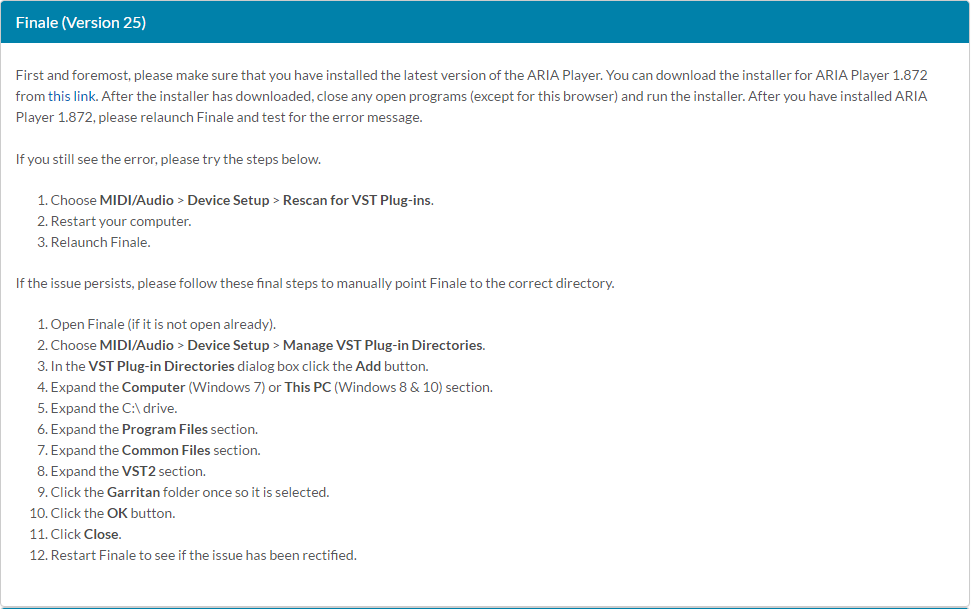Click 'If you still see the error' sentence

pyautogui.click(x=168, y=159)
